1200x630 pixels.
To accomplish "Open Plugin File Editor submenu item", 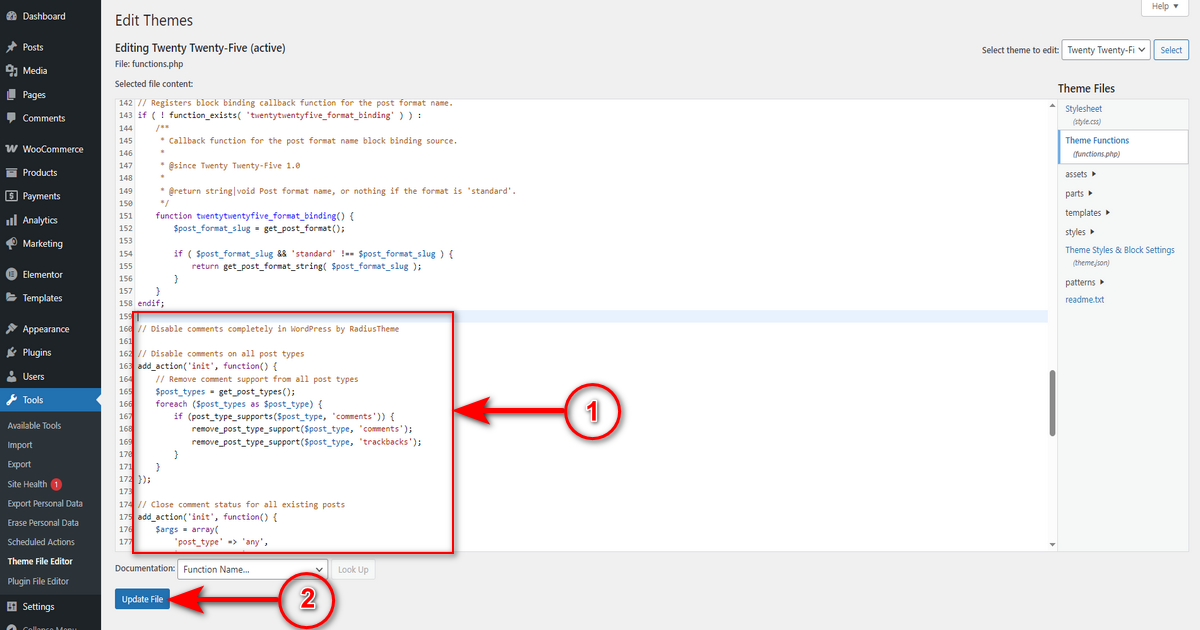I will (38, 581).
